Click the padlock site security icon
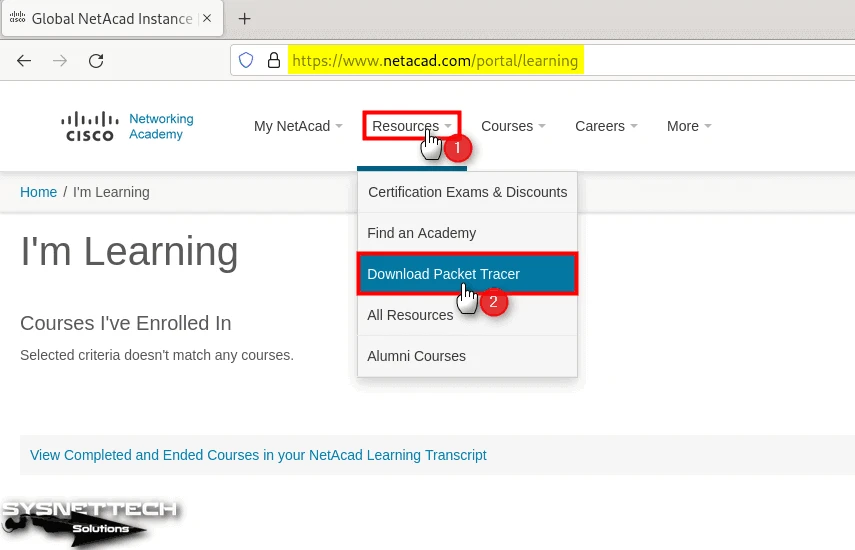The width and height of the screenshot is (855, 550). [273, 61]
